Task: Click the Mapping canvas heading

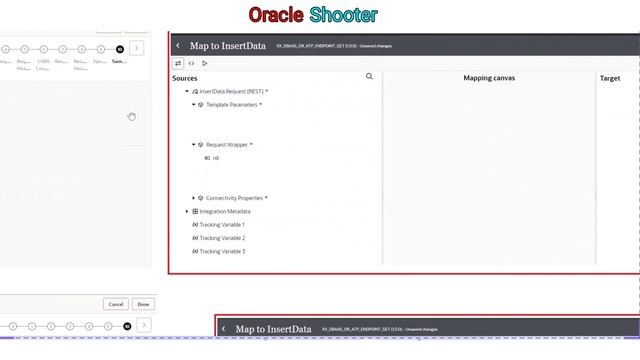Action: 489,78
